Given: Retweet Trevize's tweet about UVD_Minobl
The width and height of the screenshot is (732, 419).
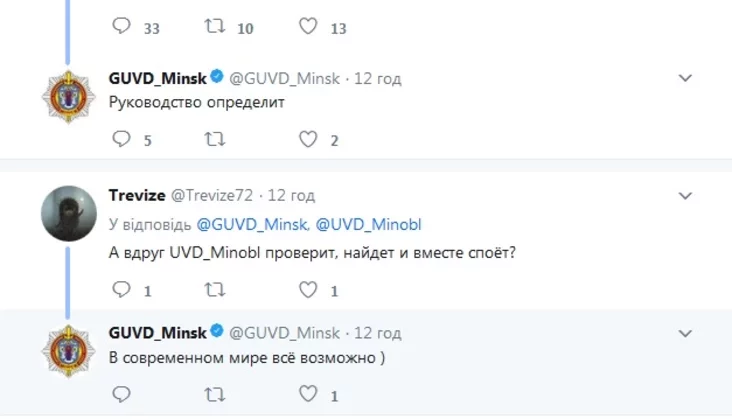Looking at the screenshot, I should (x=215, y=290).
